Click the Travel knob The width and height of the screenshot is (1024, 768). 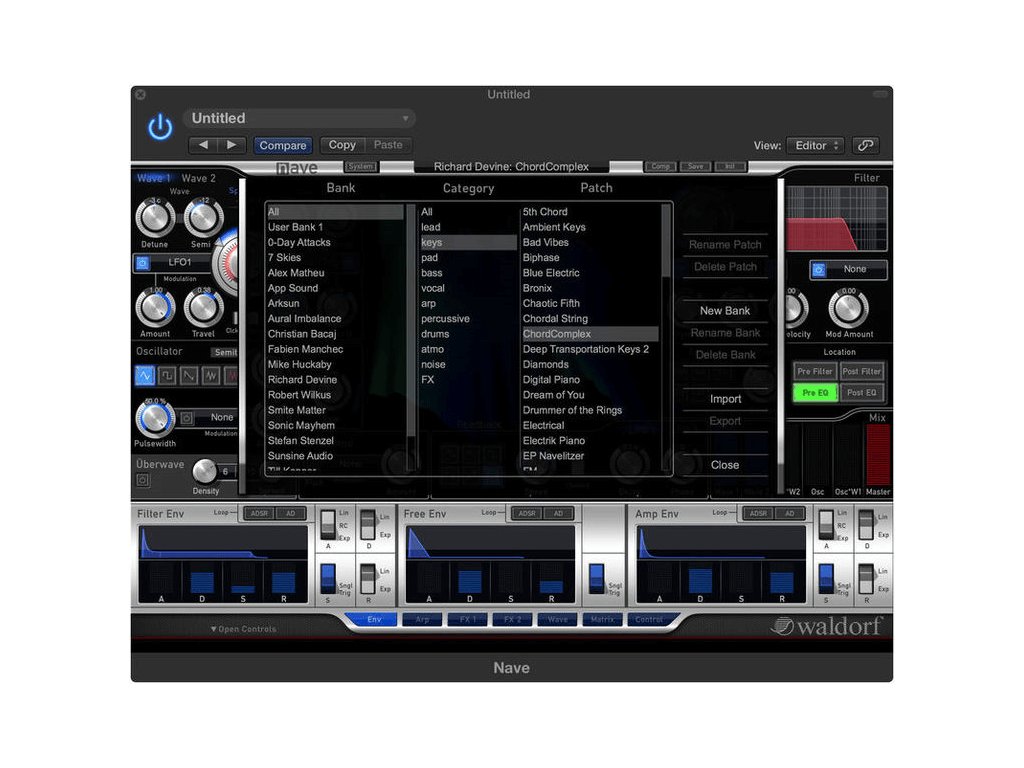click(x=203, y=308)
